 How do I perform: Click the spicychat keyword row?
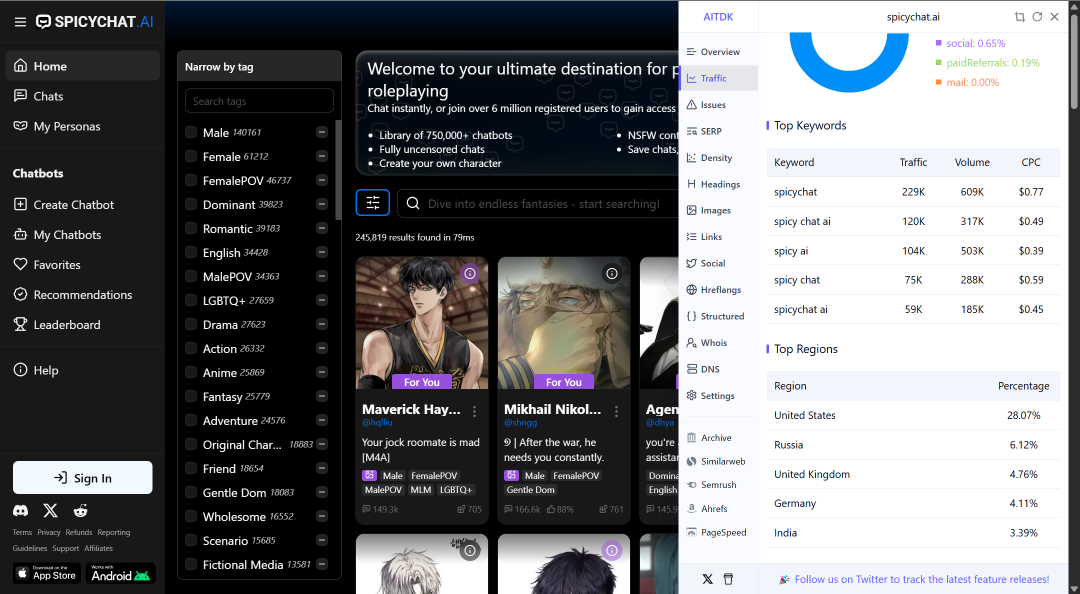click(x=913, y=192)
